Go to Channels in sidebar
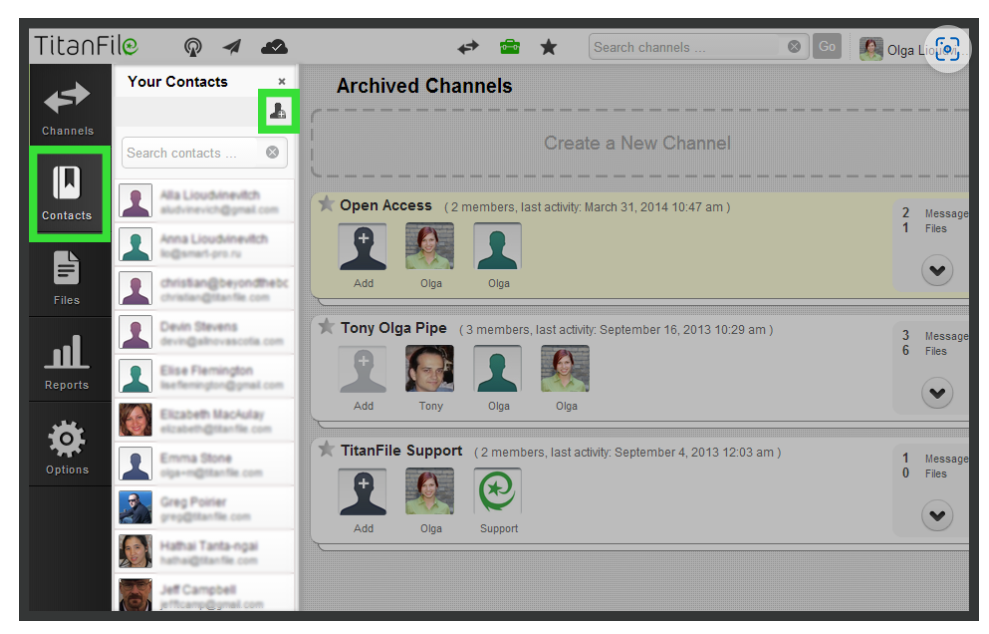989x634 pixels. pos(67,107)
